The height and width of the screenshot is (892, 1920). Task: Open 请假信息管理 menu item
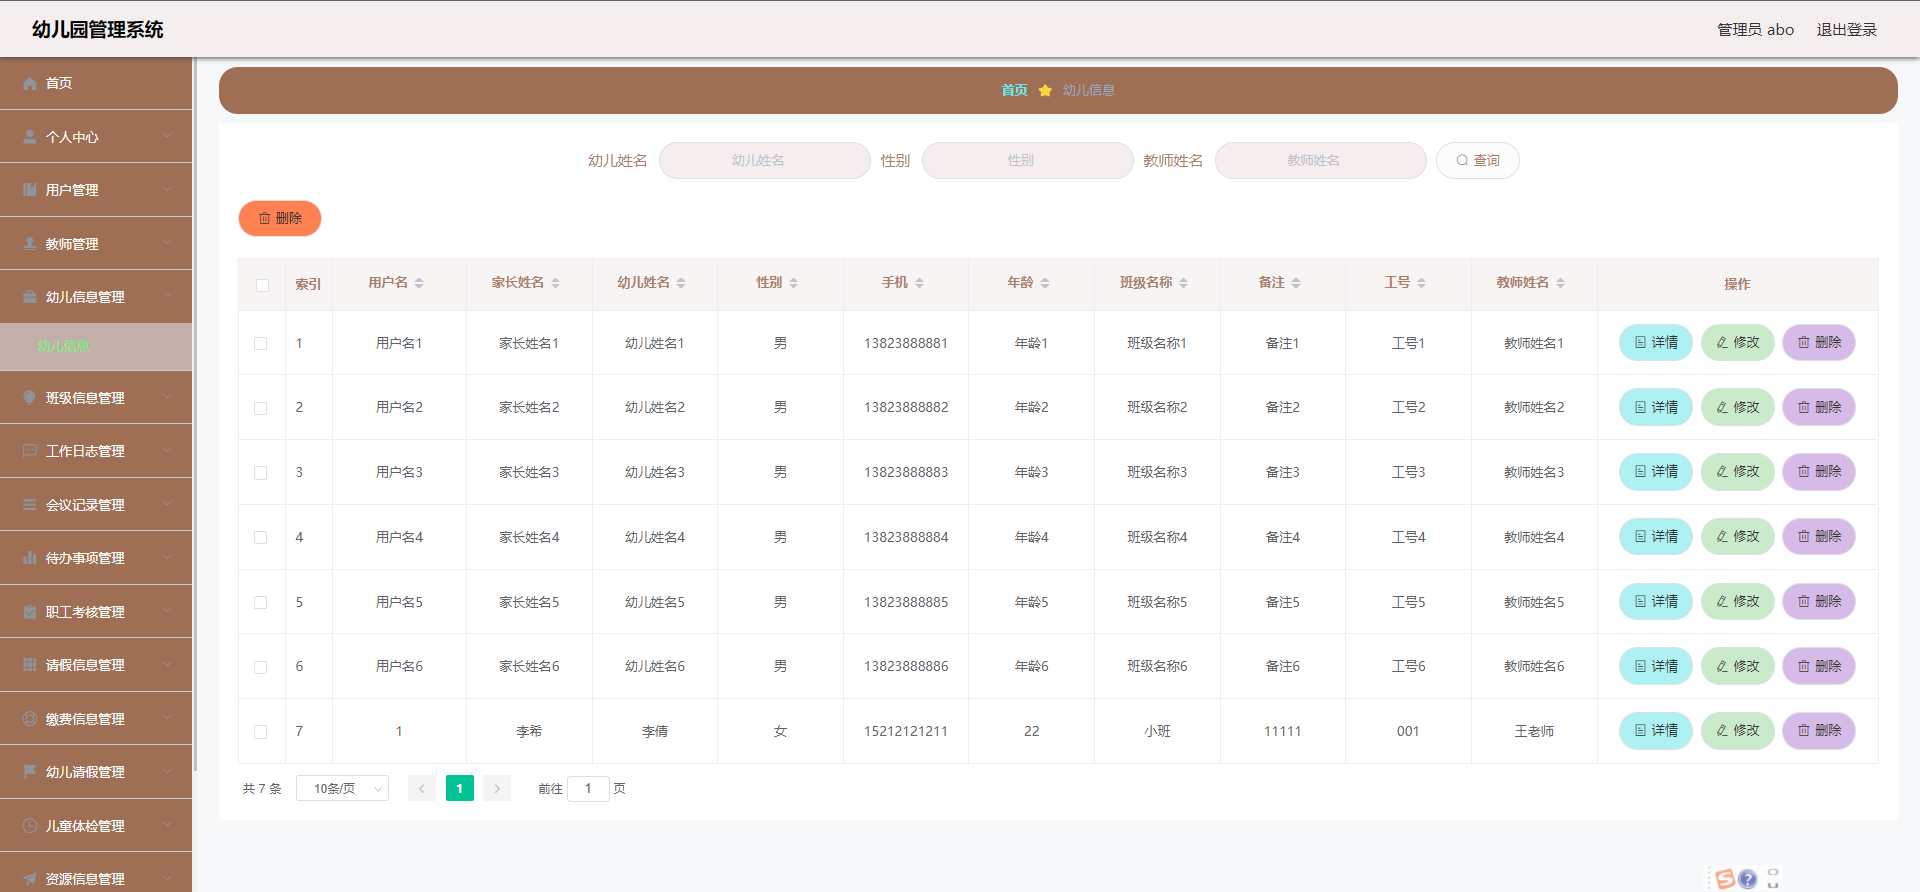tap(96, 665)
